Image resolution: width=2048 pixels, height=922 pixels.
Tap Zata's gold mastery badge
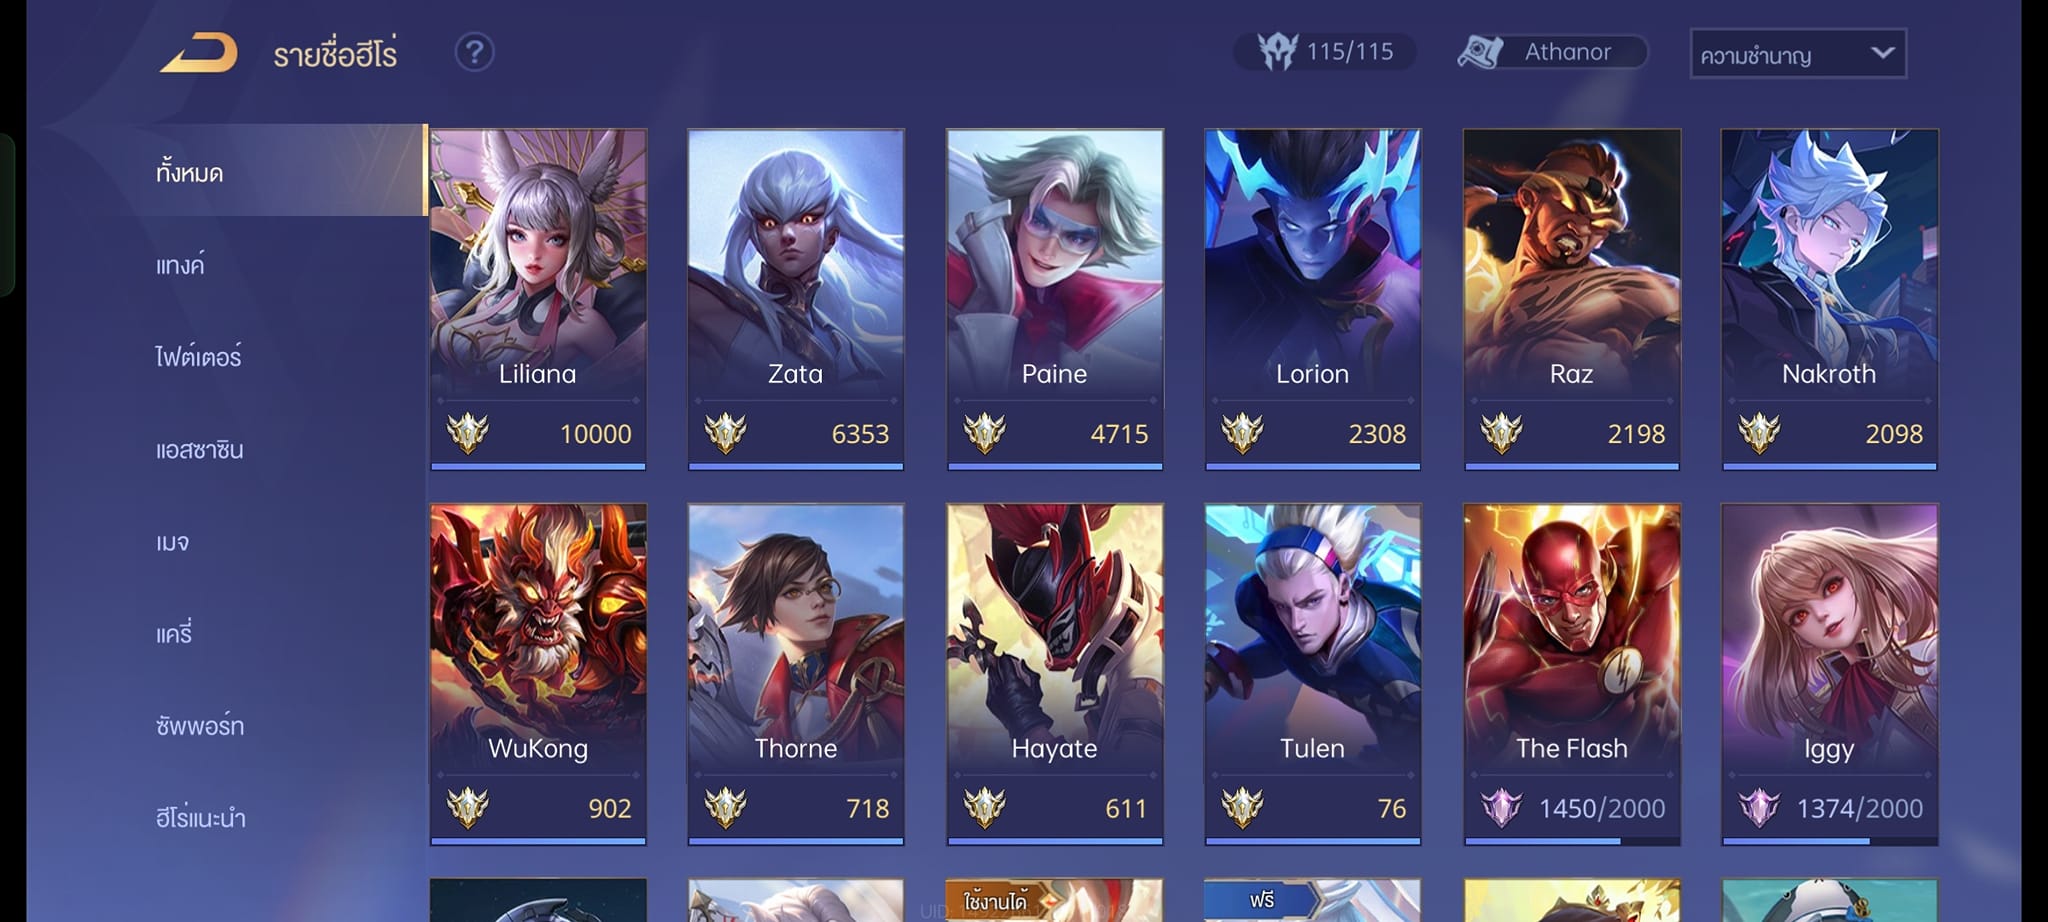click(x=725, y=433)
